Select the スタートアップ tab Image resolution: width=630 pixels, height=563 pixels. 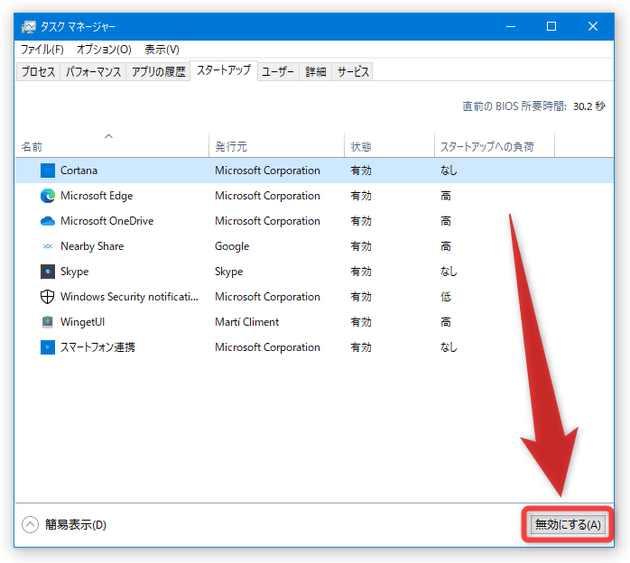click(x=223, y=70)
